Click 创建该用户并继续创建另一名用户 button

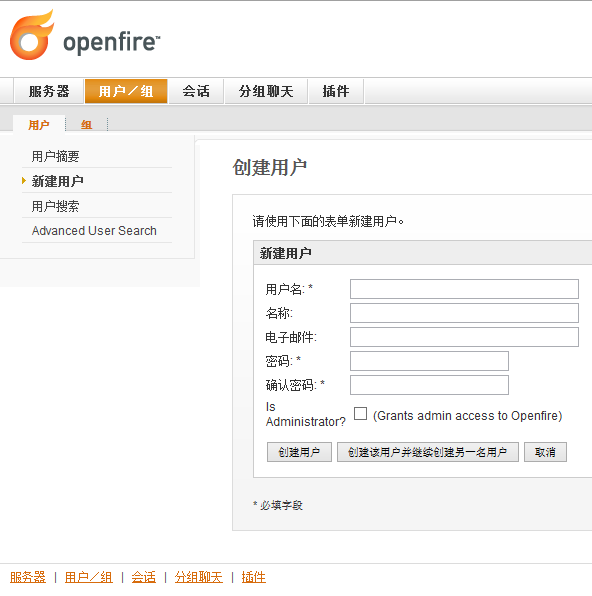[x=428, y=452]
